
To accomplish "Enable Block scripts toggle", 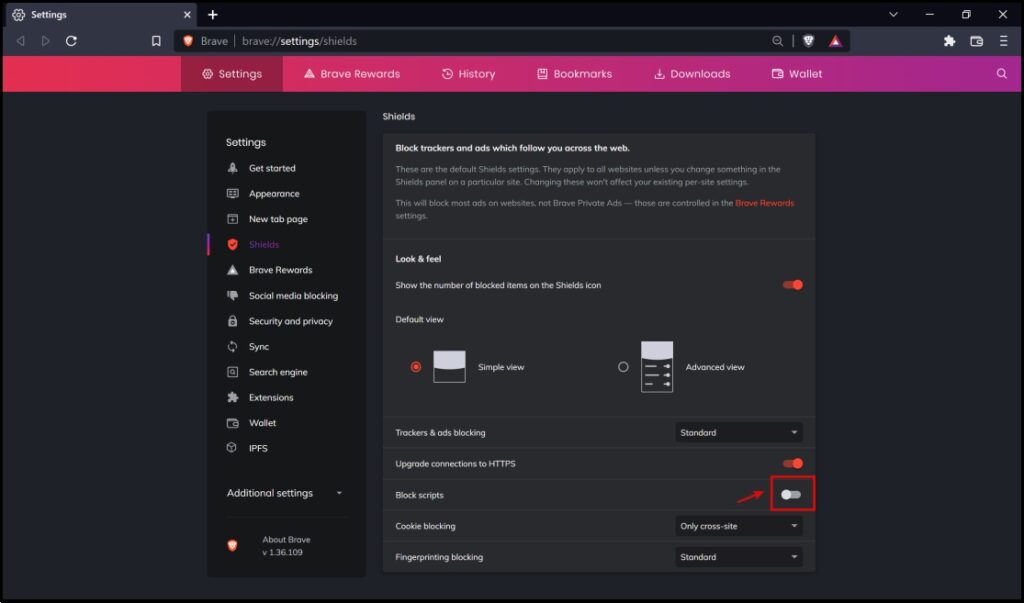I will (791, 495).
